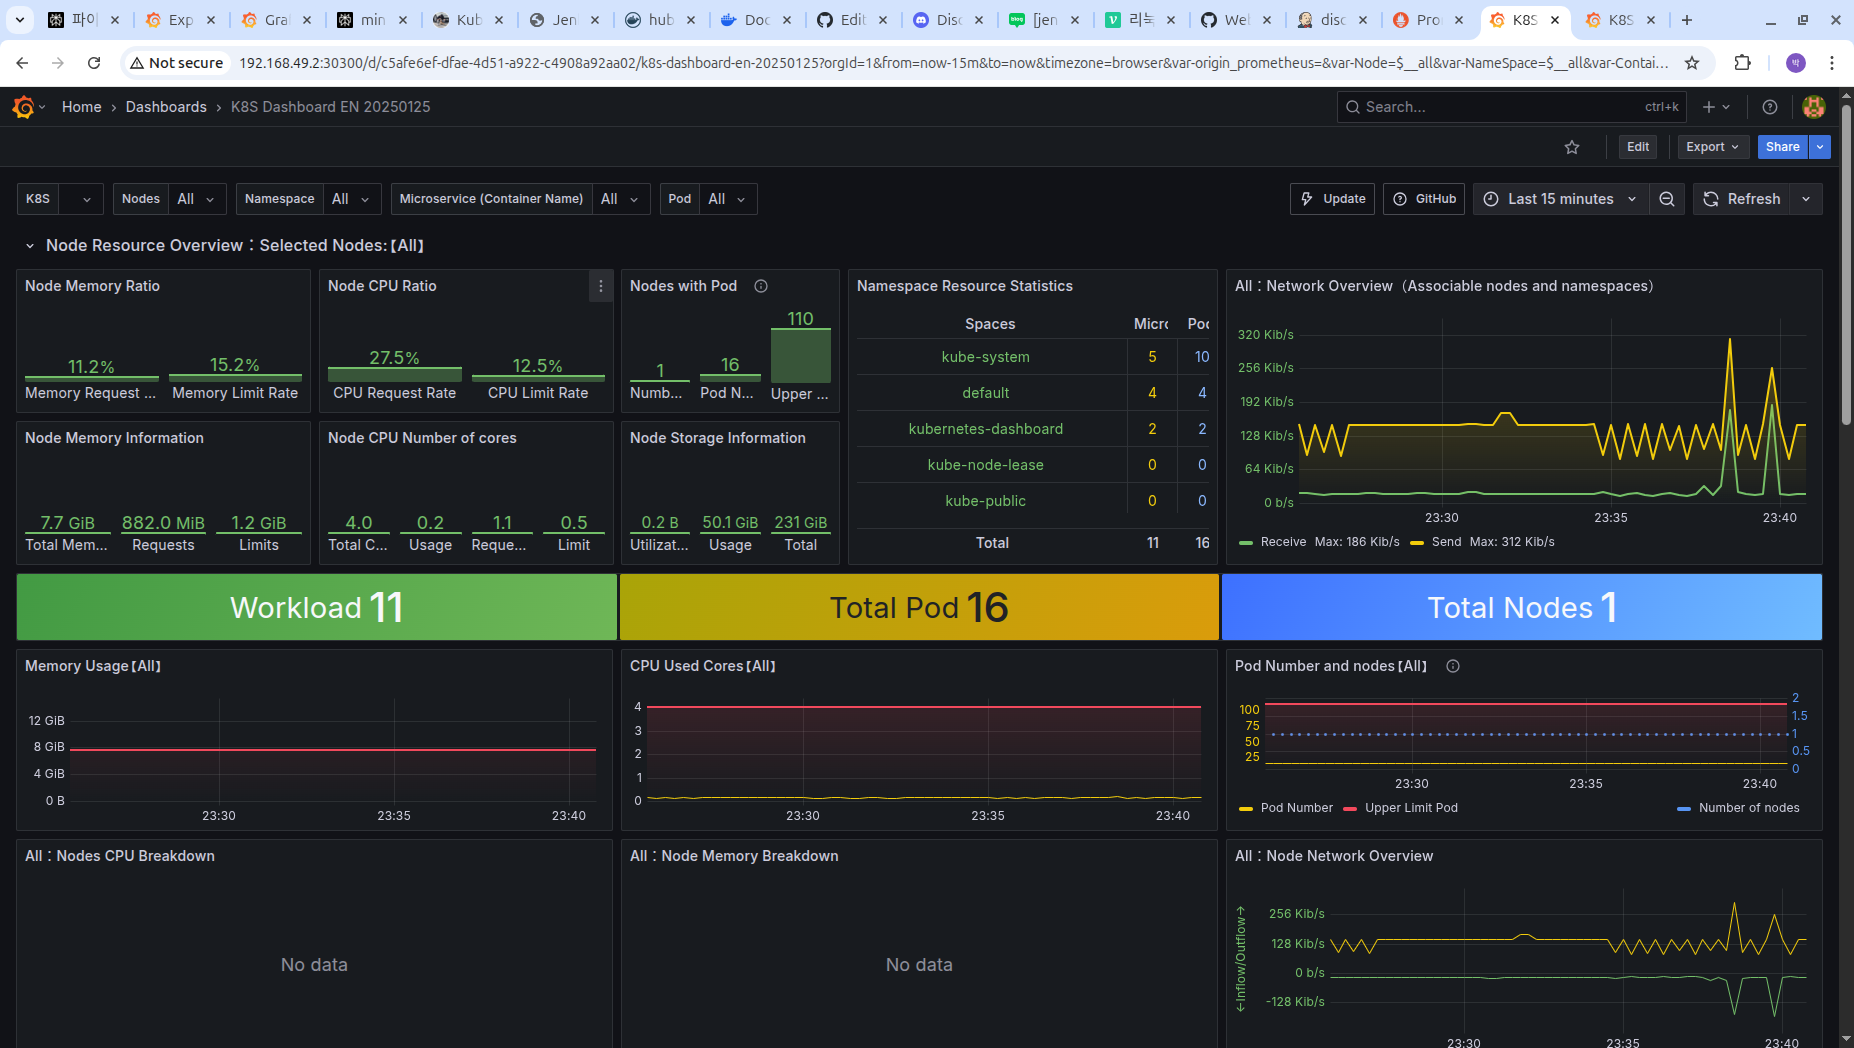Open Microservice Container Name dropdown

(x=621, y=199)
